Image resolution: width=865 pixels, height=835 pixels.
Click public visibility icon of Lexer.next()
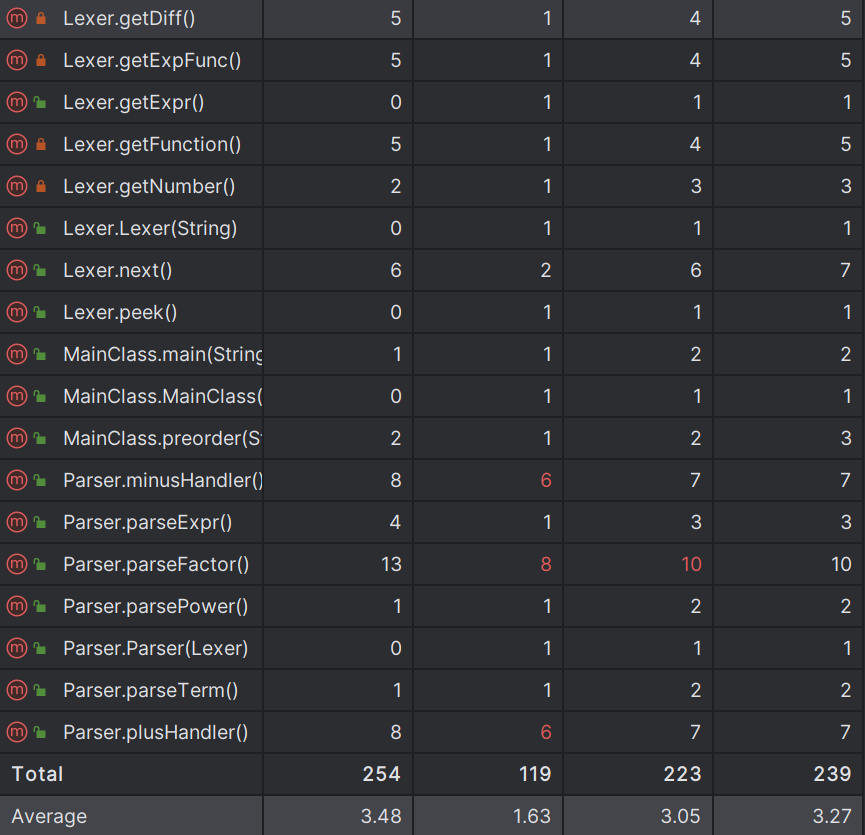pyautogui.click(x=40, y=270)
